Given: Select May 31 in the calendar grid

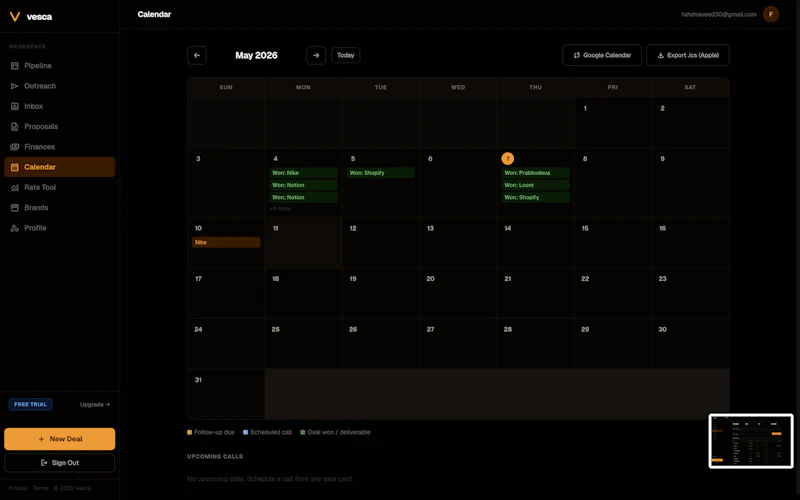Looking at the screenshot, I should pos(226,394).
